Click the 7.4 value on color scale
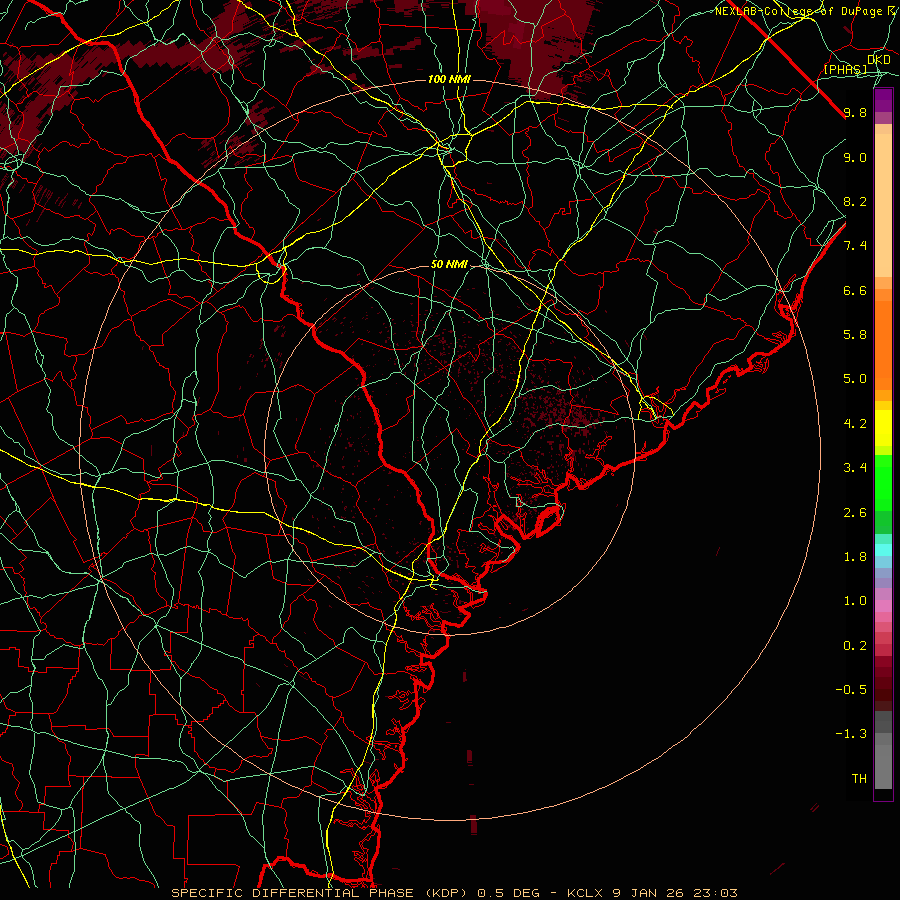The image size is (900, 900). tap(855, 246)
